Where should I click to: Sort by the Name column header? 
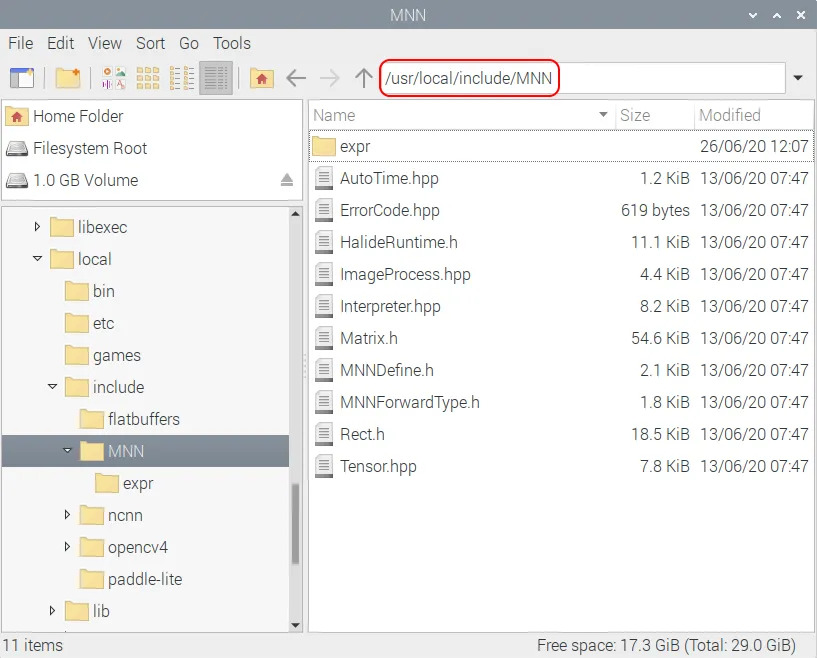point(461,115)
